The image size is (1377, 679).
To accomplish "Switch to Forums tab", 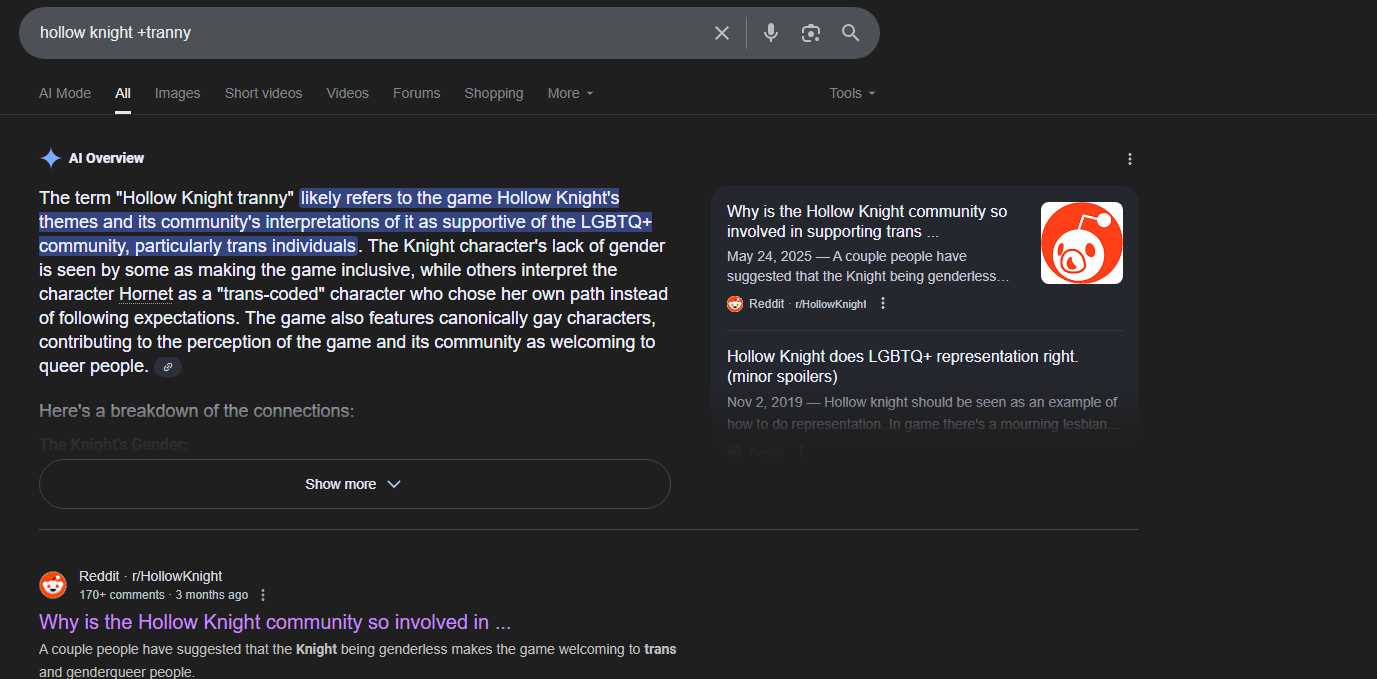I will pyautogui.click(x=416, y=93).
